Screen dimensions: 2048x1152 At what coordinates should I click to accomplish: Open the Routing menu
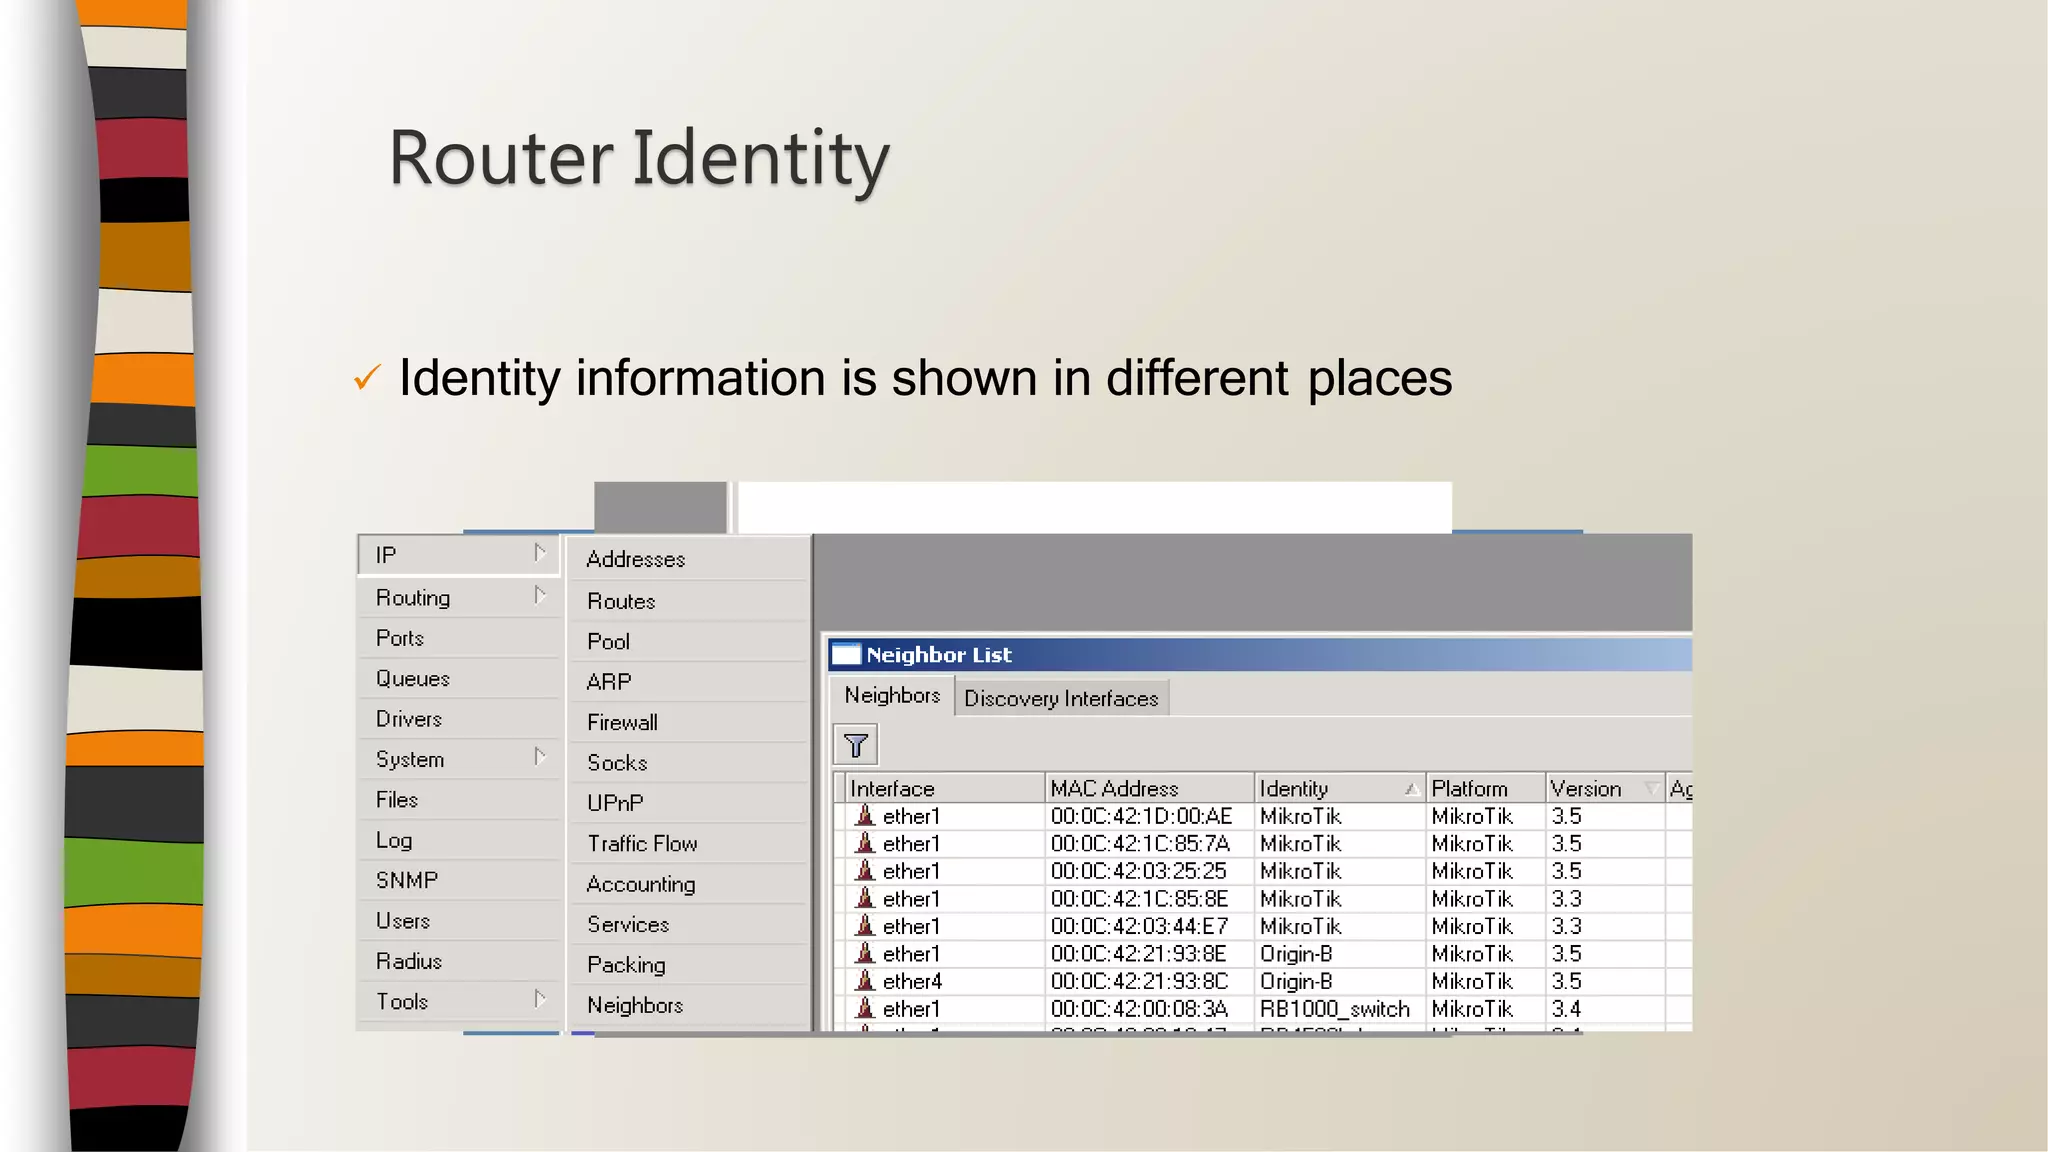pyautogui.click(x=459, y=597)
